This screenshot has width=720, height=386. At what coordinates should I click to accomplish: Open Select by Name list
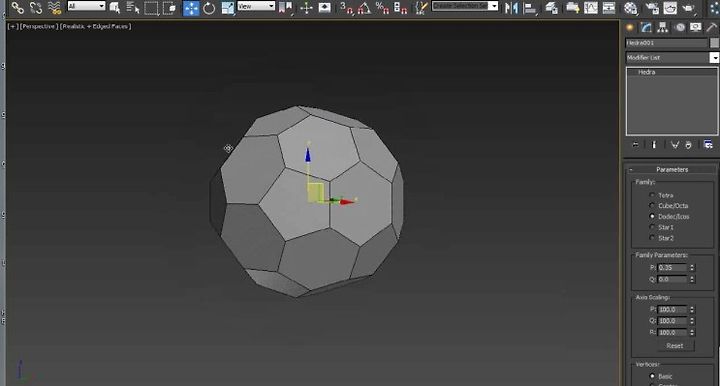(x=133, y=7)
